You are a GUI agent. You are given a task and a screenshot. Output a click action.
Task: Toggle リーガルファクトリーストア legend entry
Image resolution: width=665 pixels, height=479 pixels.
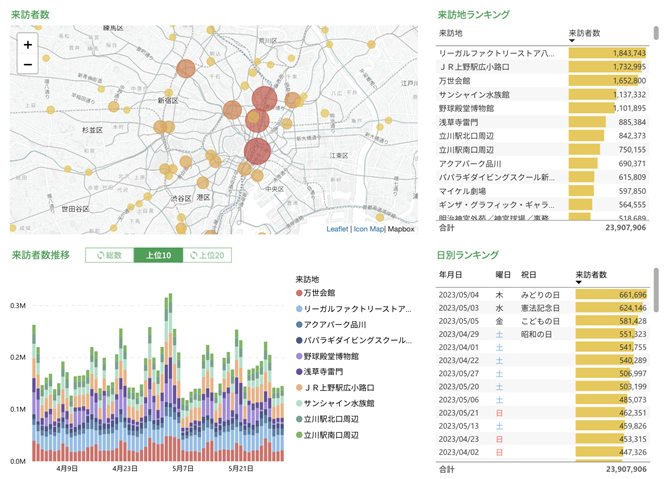353,309
